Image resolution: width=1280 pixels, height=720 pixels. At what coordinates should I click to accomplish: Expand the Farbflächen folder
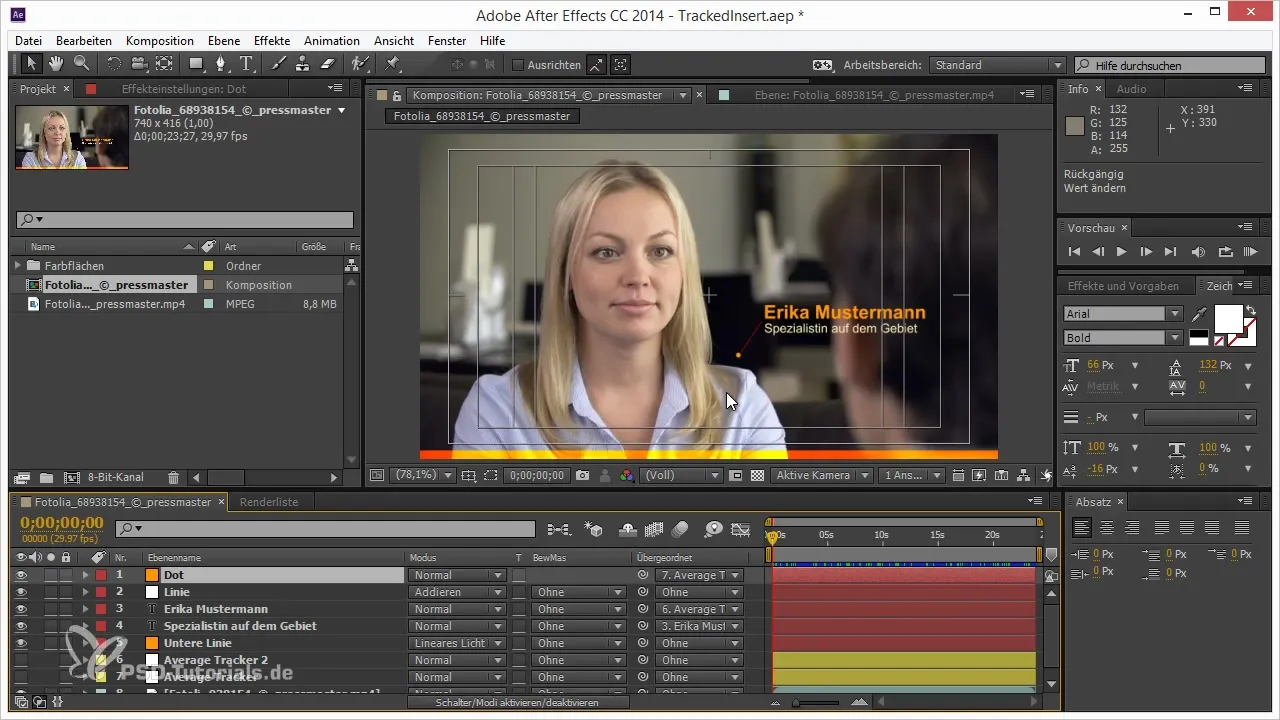18,266
